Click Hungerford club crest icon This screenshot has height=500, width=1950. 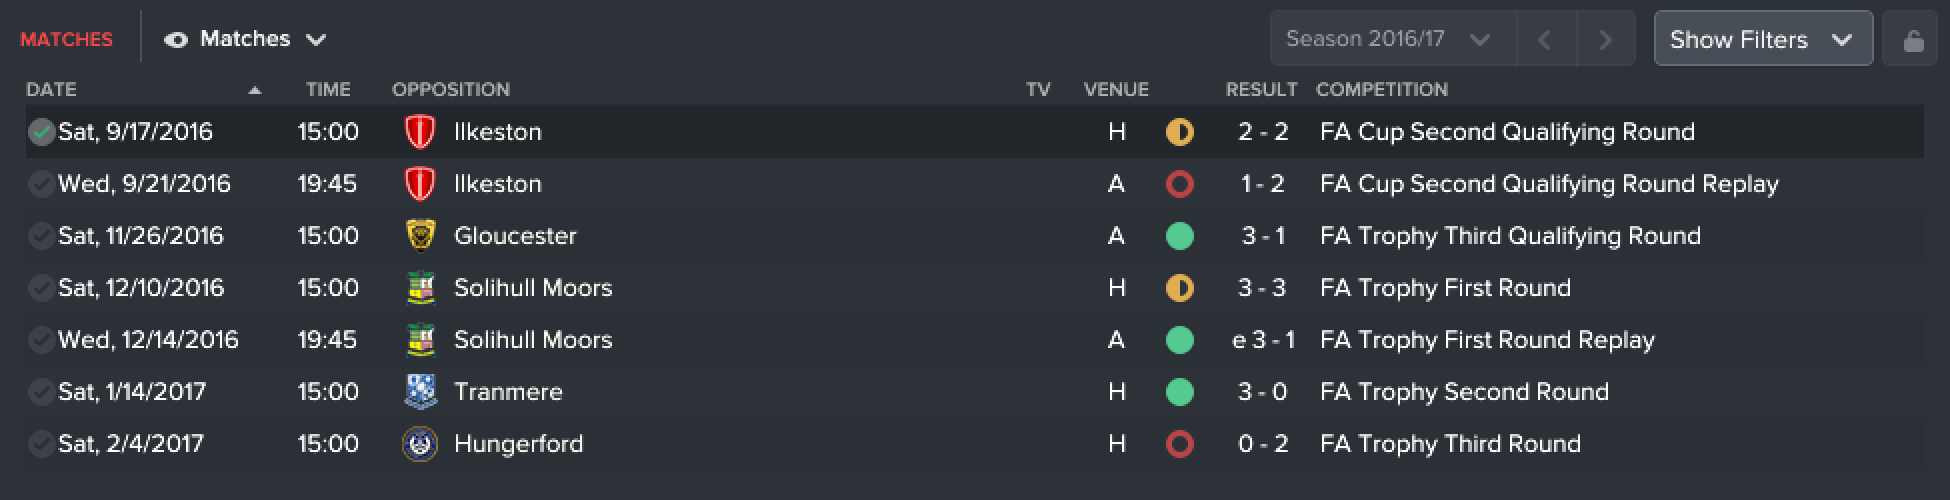click(x=420, y=444)
